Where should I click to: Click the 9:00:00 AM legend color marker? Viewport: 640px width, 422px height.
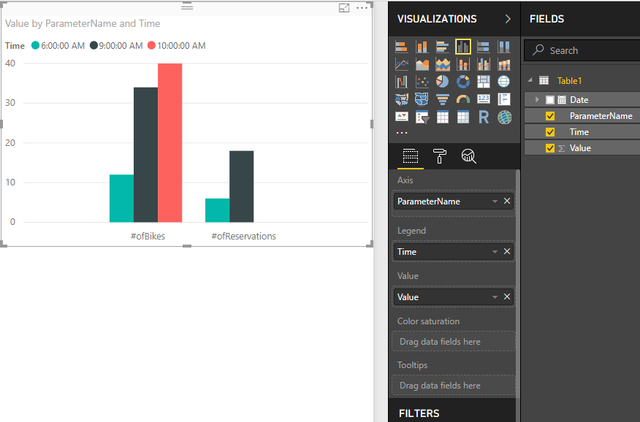(94, 45)
